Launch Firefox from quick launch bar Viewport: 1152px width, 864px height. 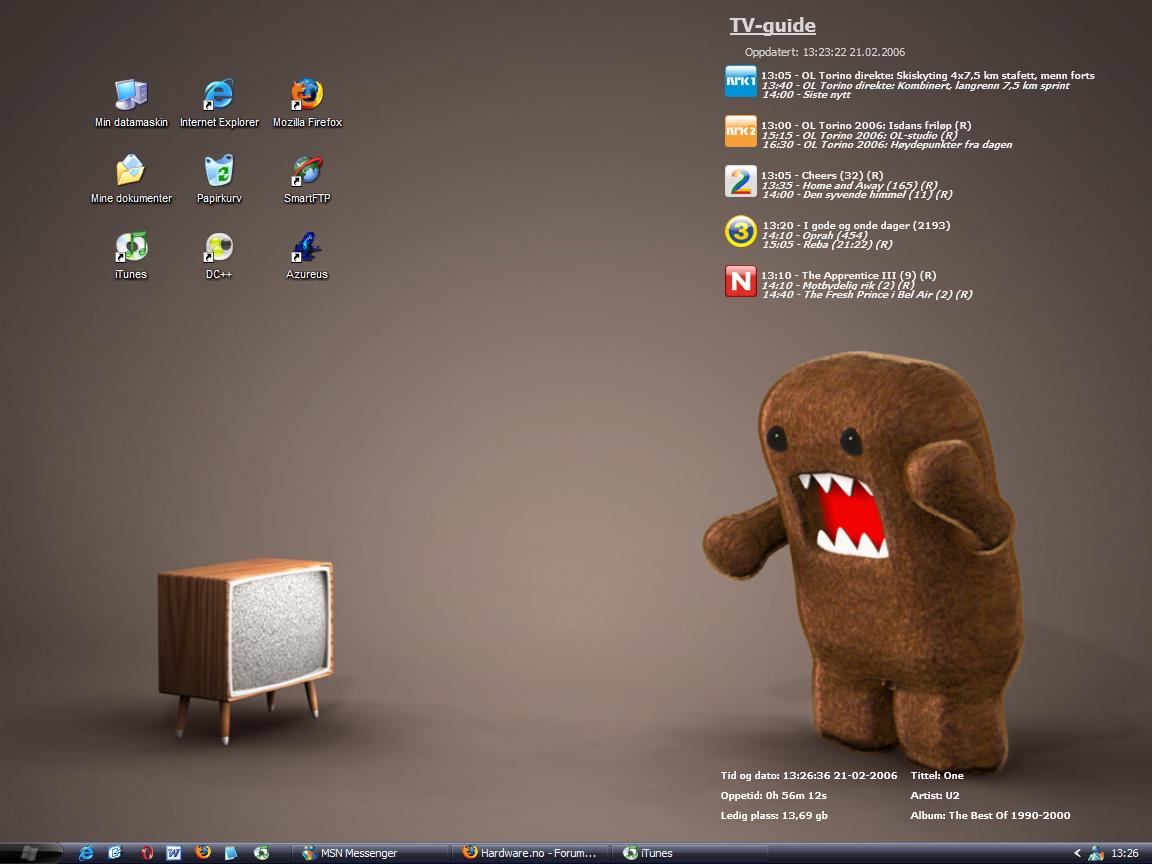[203, 852]
